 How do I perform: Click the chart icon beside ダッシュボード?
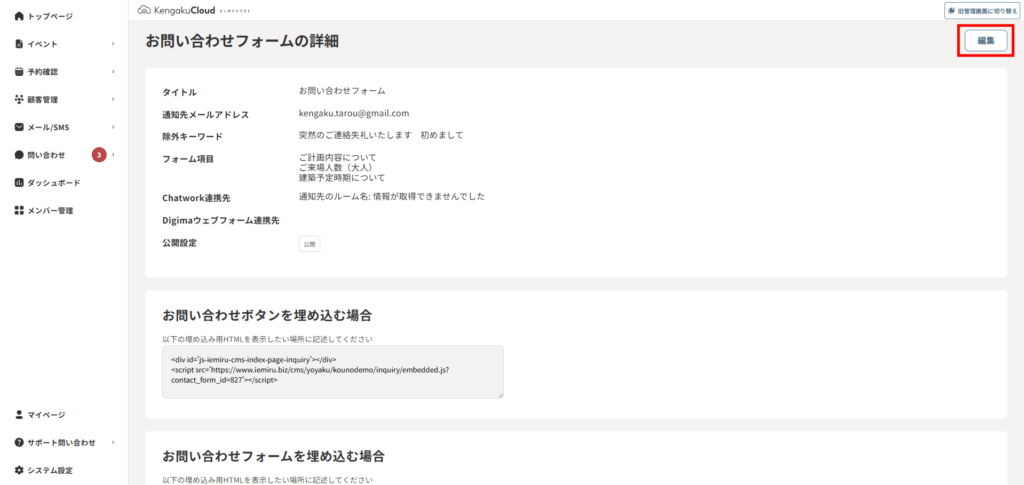(x=19, y=183)
